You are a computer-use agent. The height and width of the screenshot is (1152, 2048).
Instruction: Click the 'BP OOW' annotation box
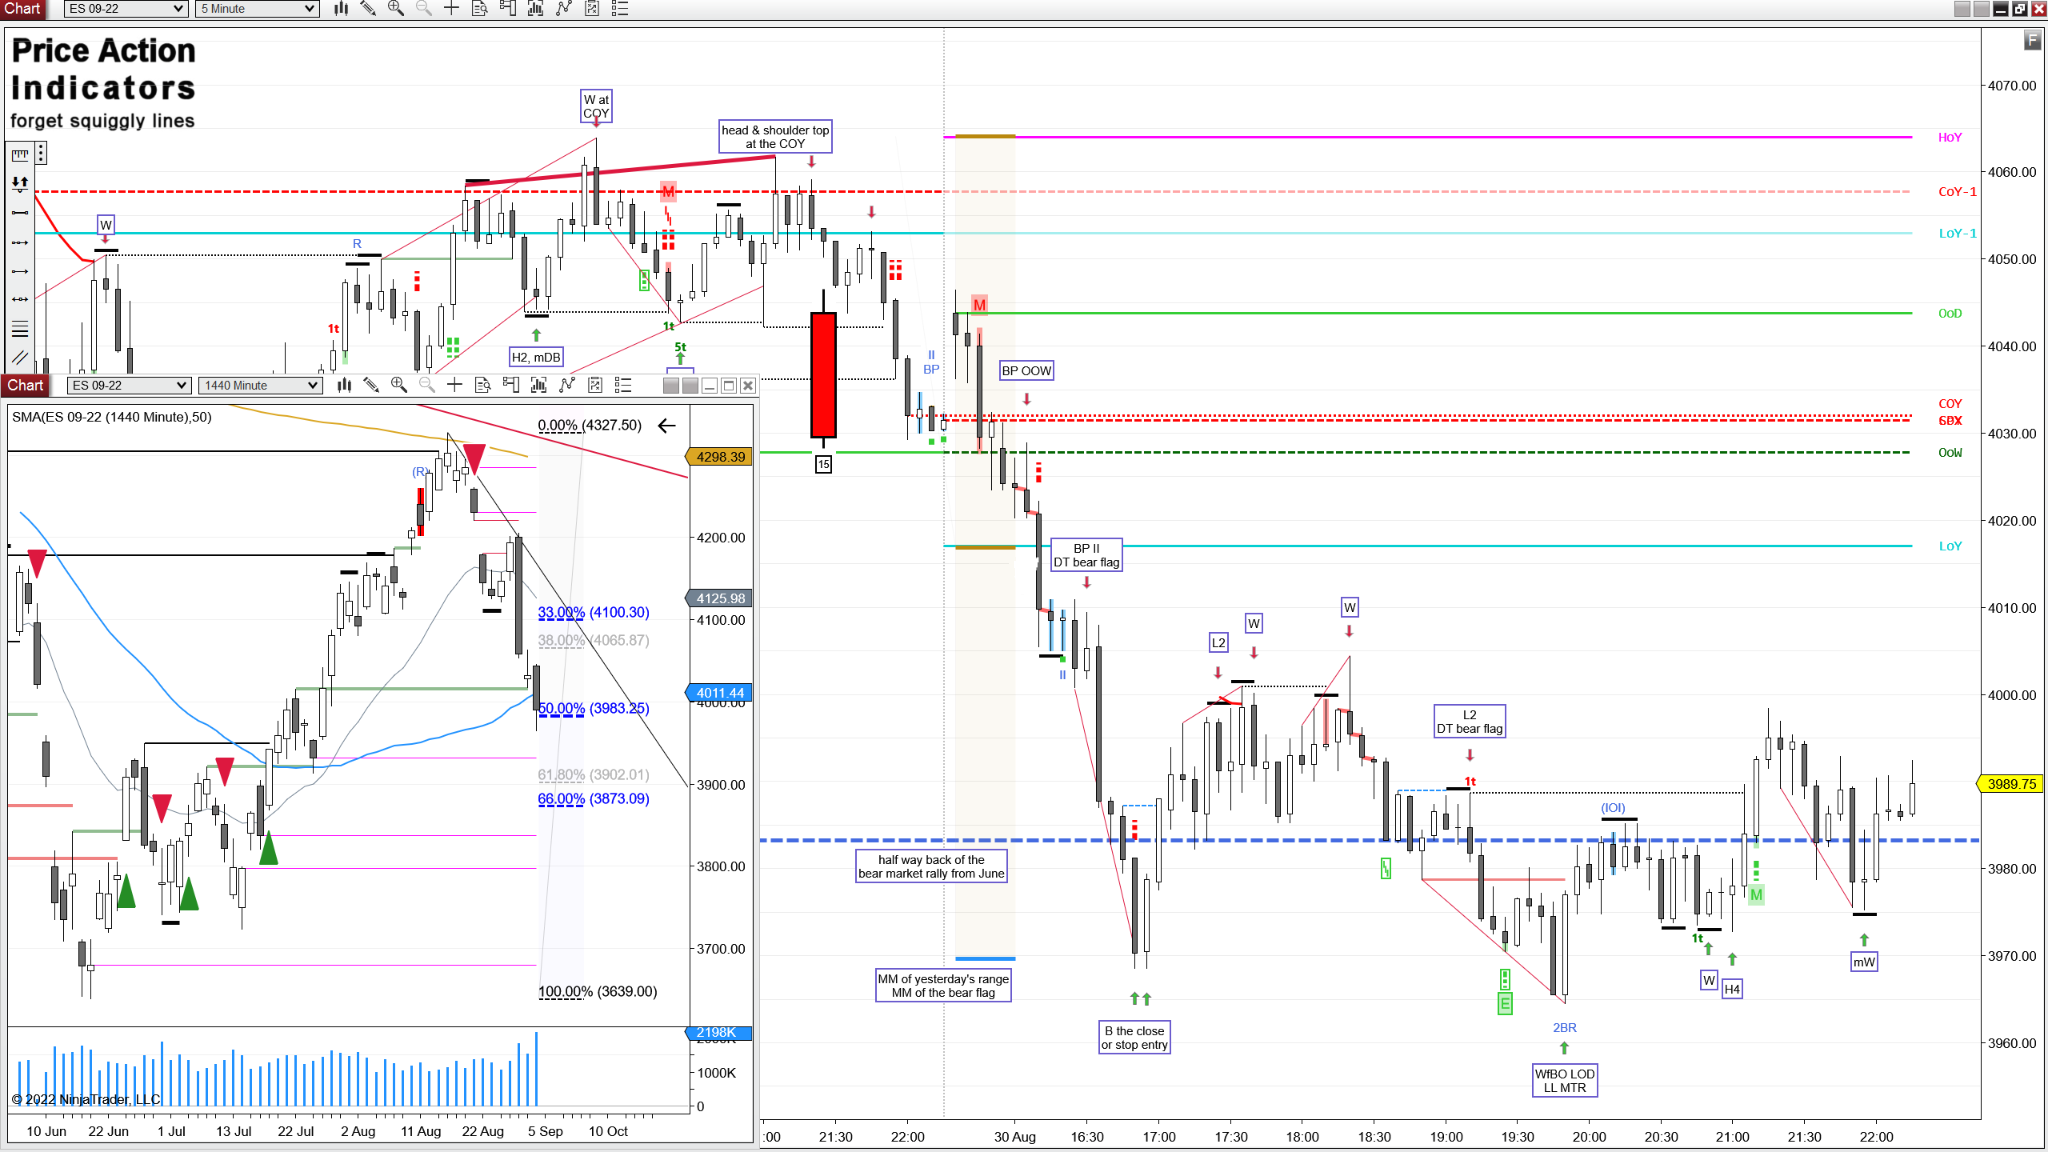tap(1027, 371)
